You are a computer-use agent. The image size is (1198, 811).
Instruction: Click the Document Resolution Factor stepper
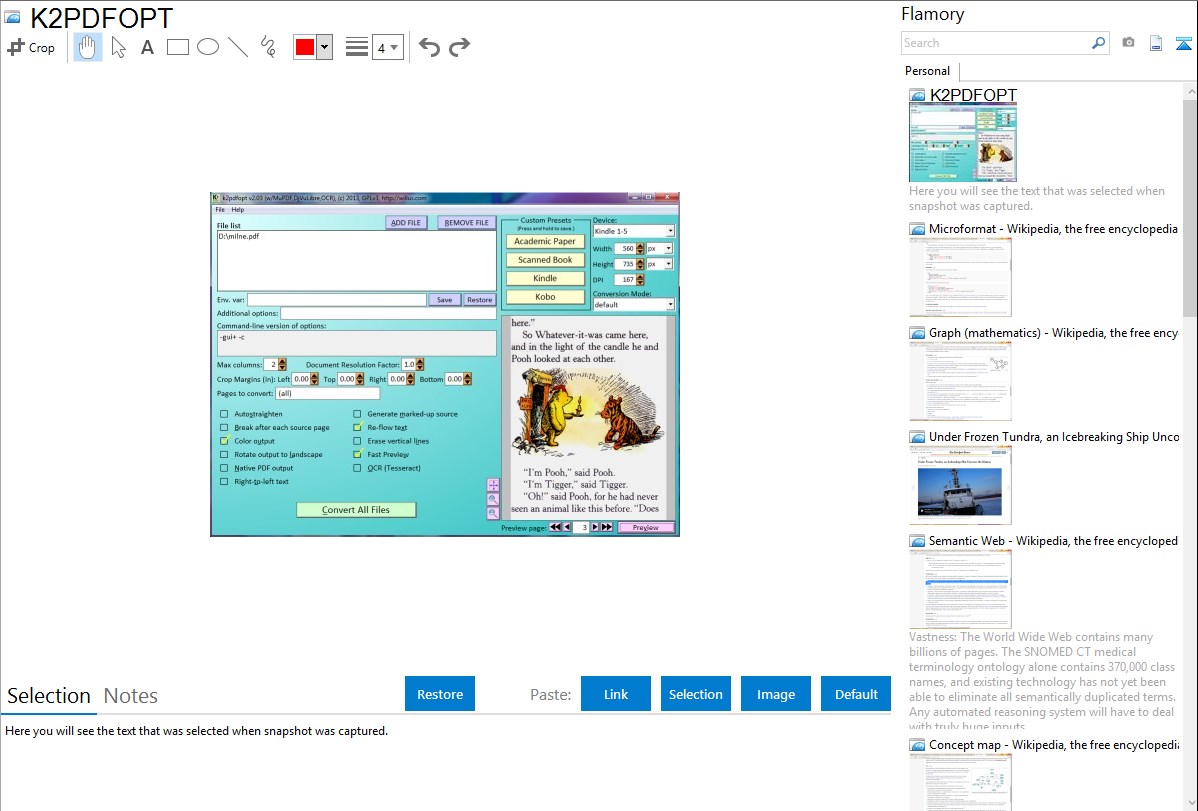(419, 365)
